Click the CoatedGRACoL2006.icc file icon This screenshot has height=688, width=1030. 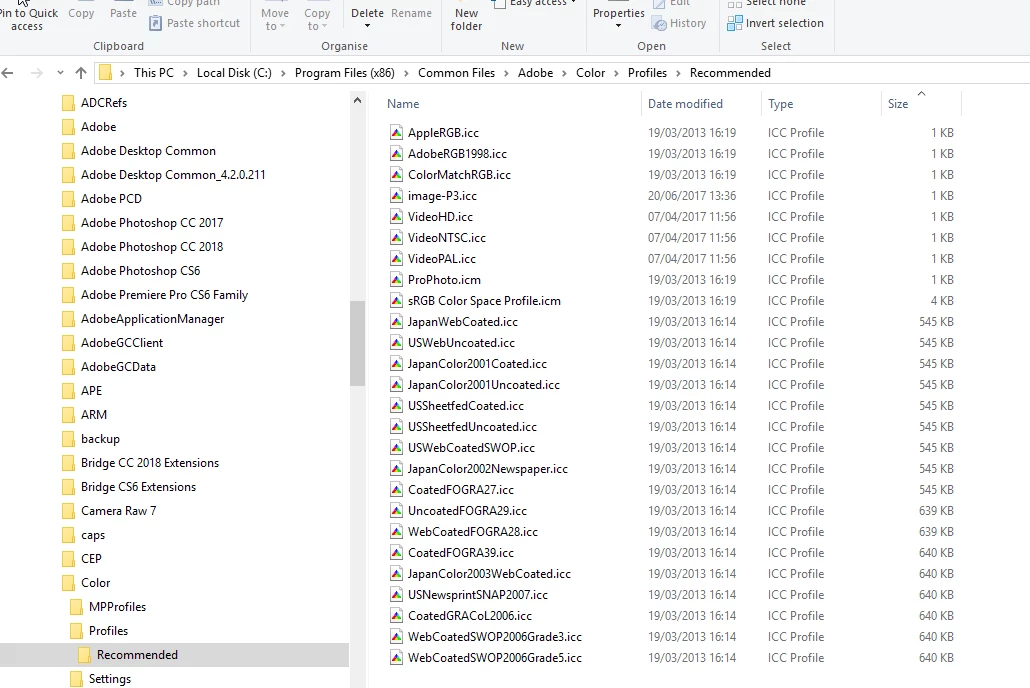(x=396, y=616)
